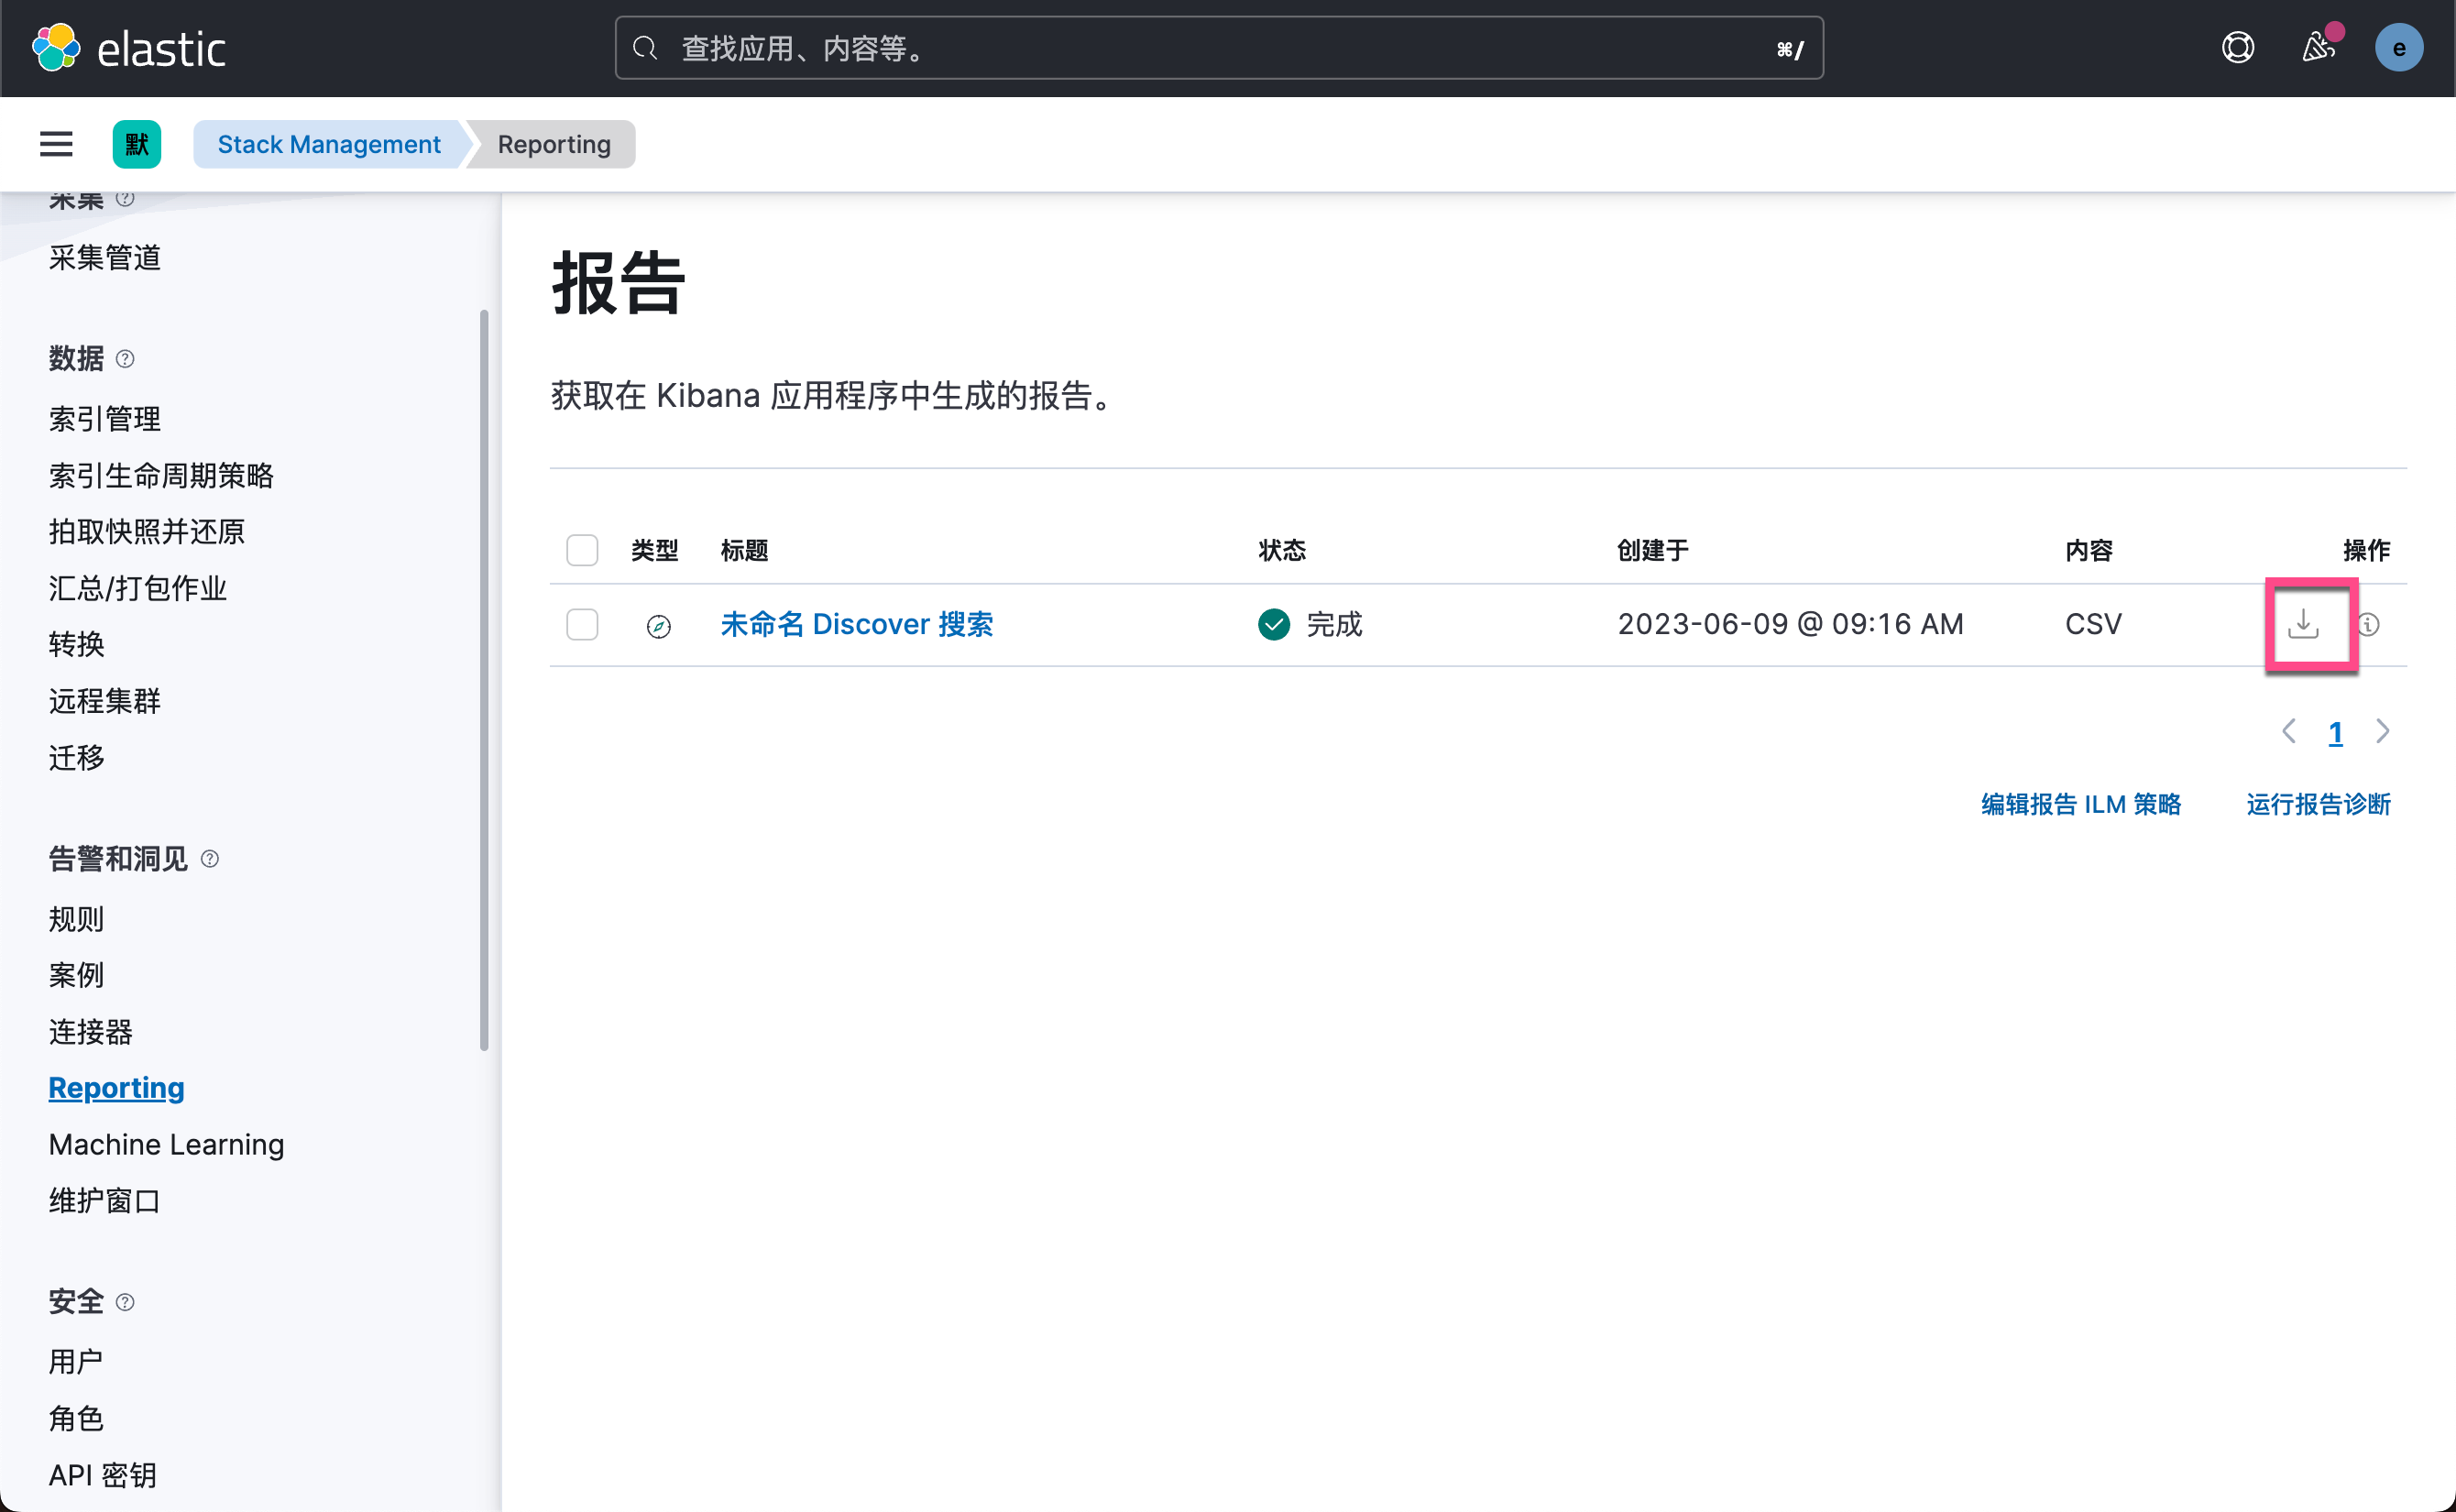Click 运行报告诊断 link
The width and height of the screenshot is (2456, 1512).
2318,804
